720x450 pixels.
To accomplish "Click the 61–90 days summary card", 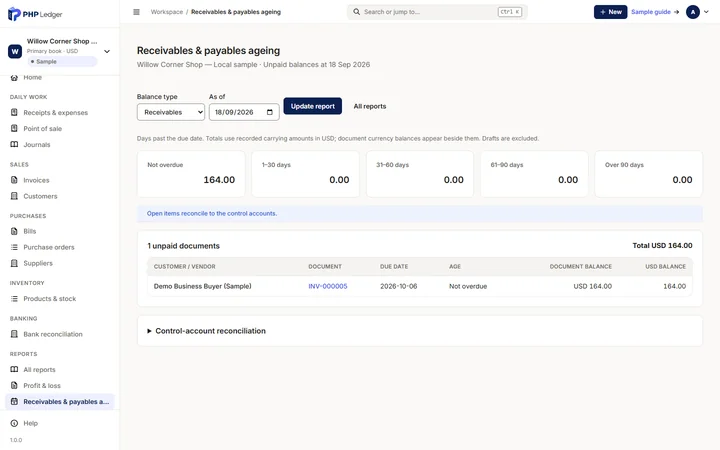I will tap(534, 174).
